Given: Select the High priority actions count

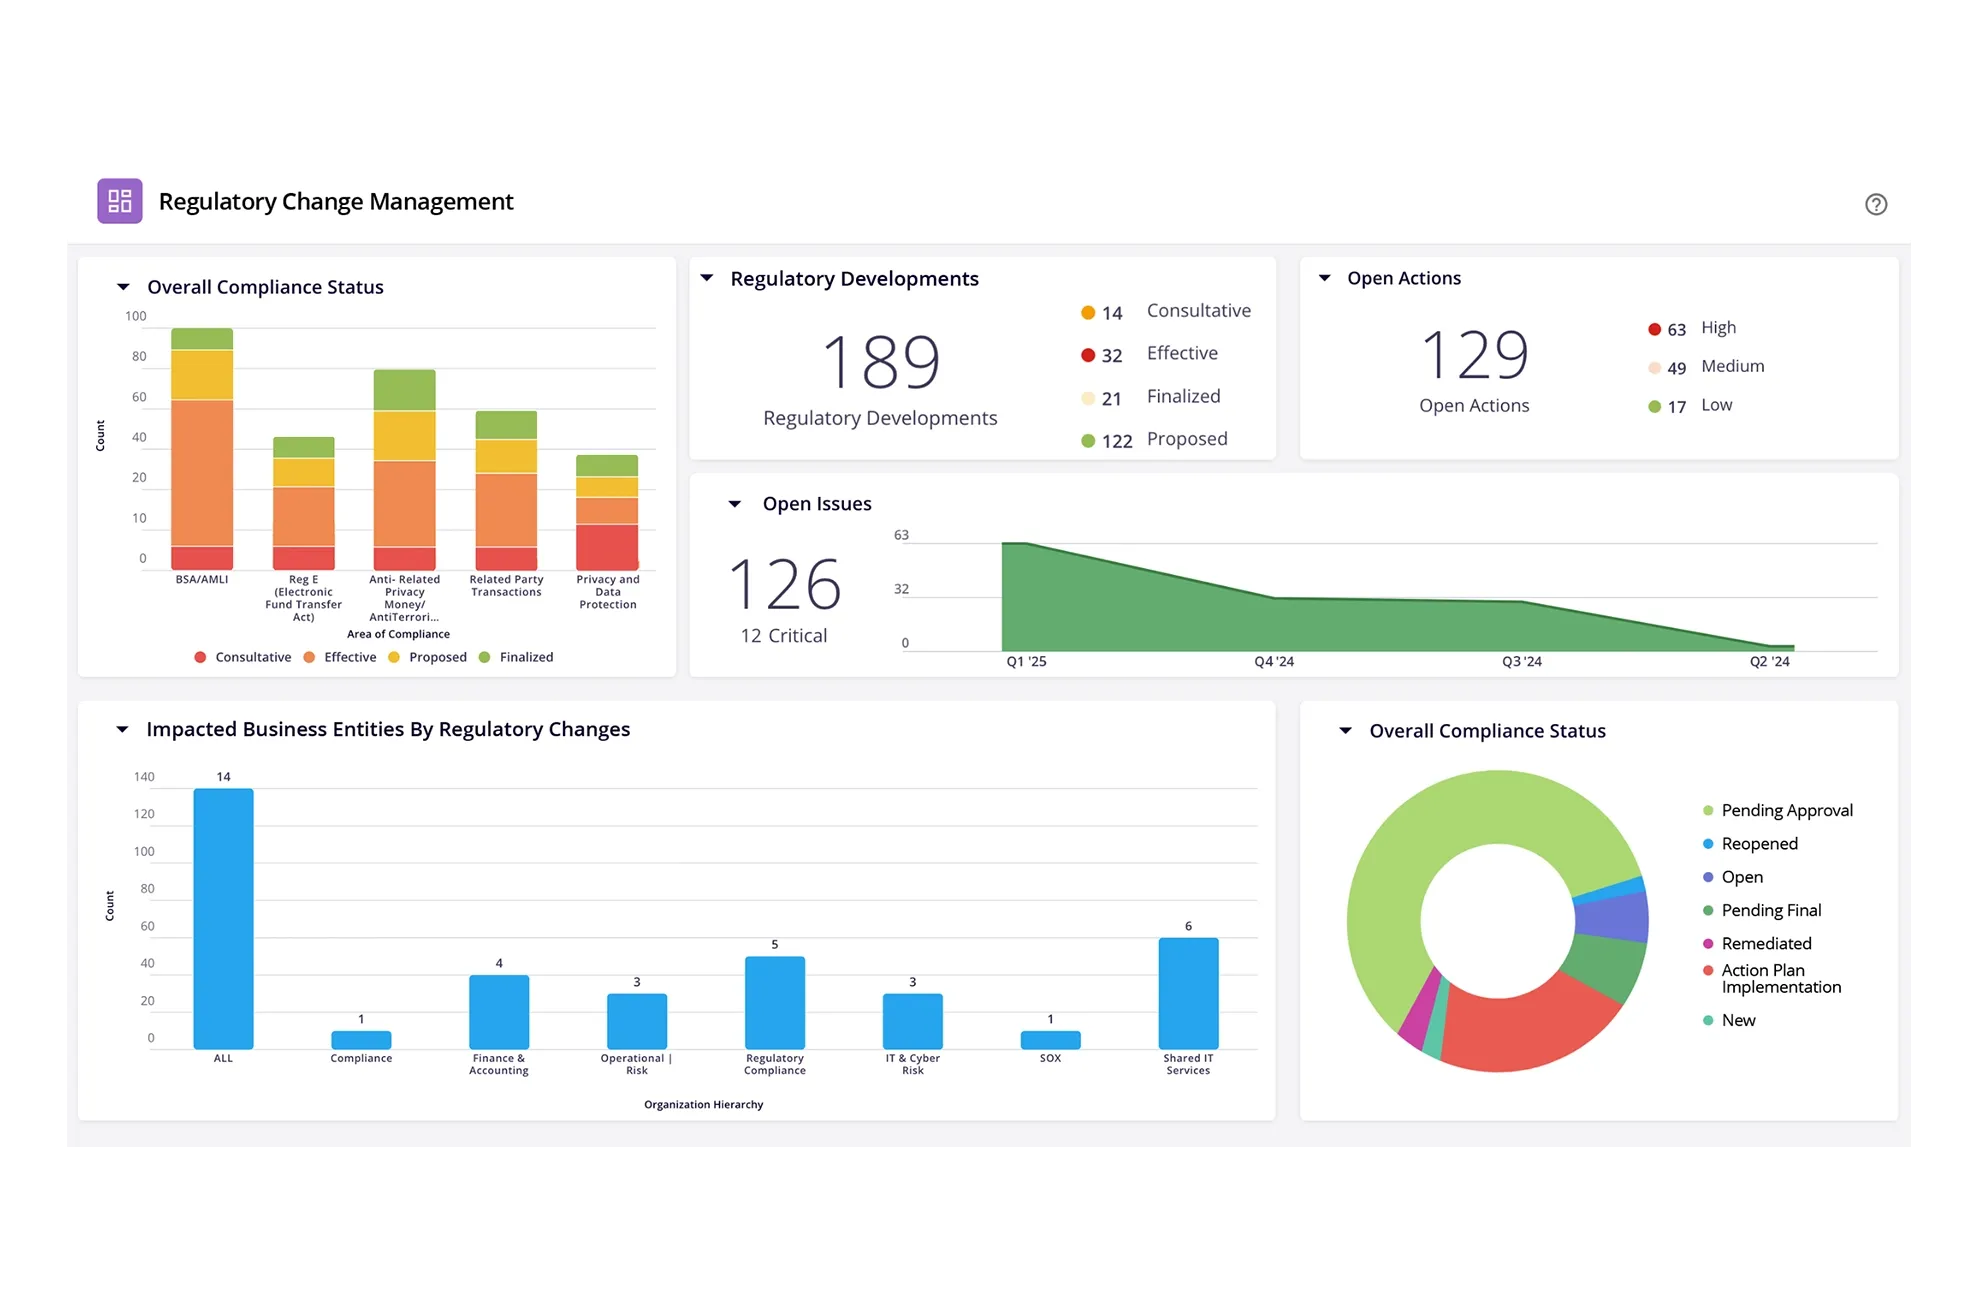Looking at the screenshot, I should click(1676, 329).
